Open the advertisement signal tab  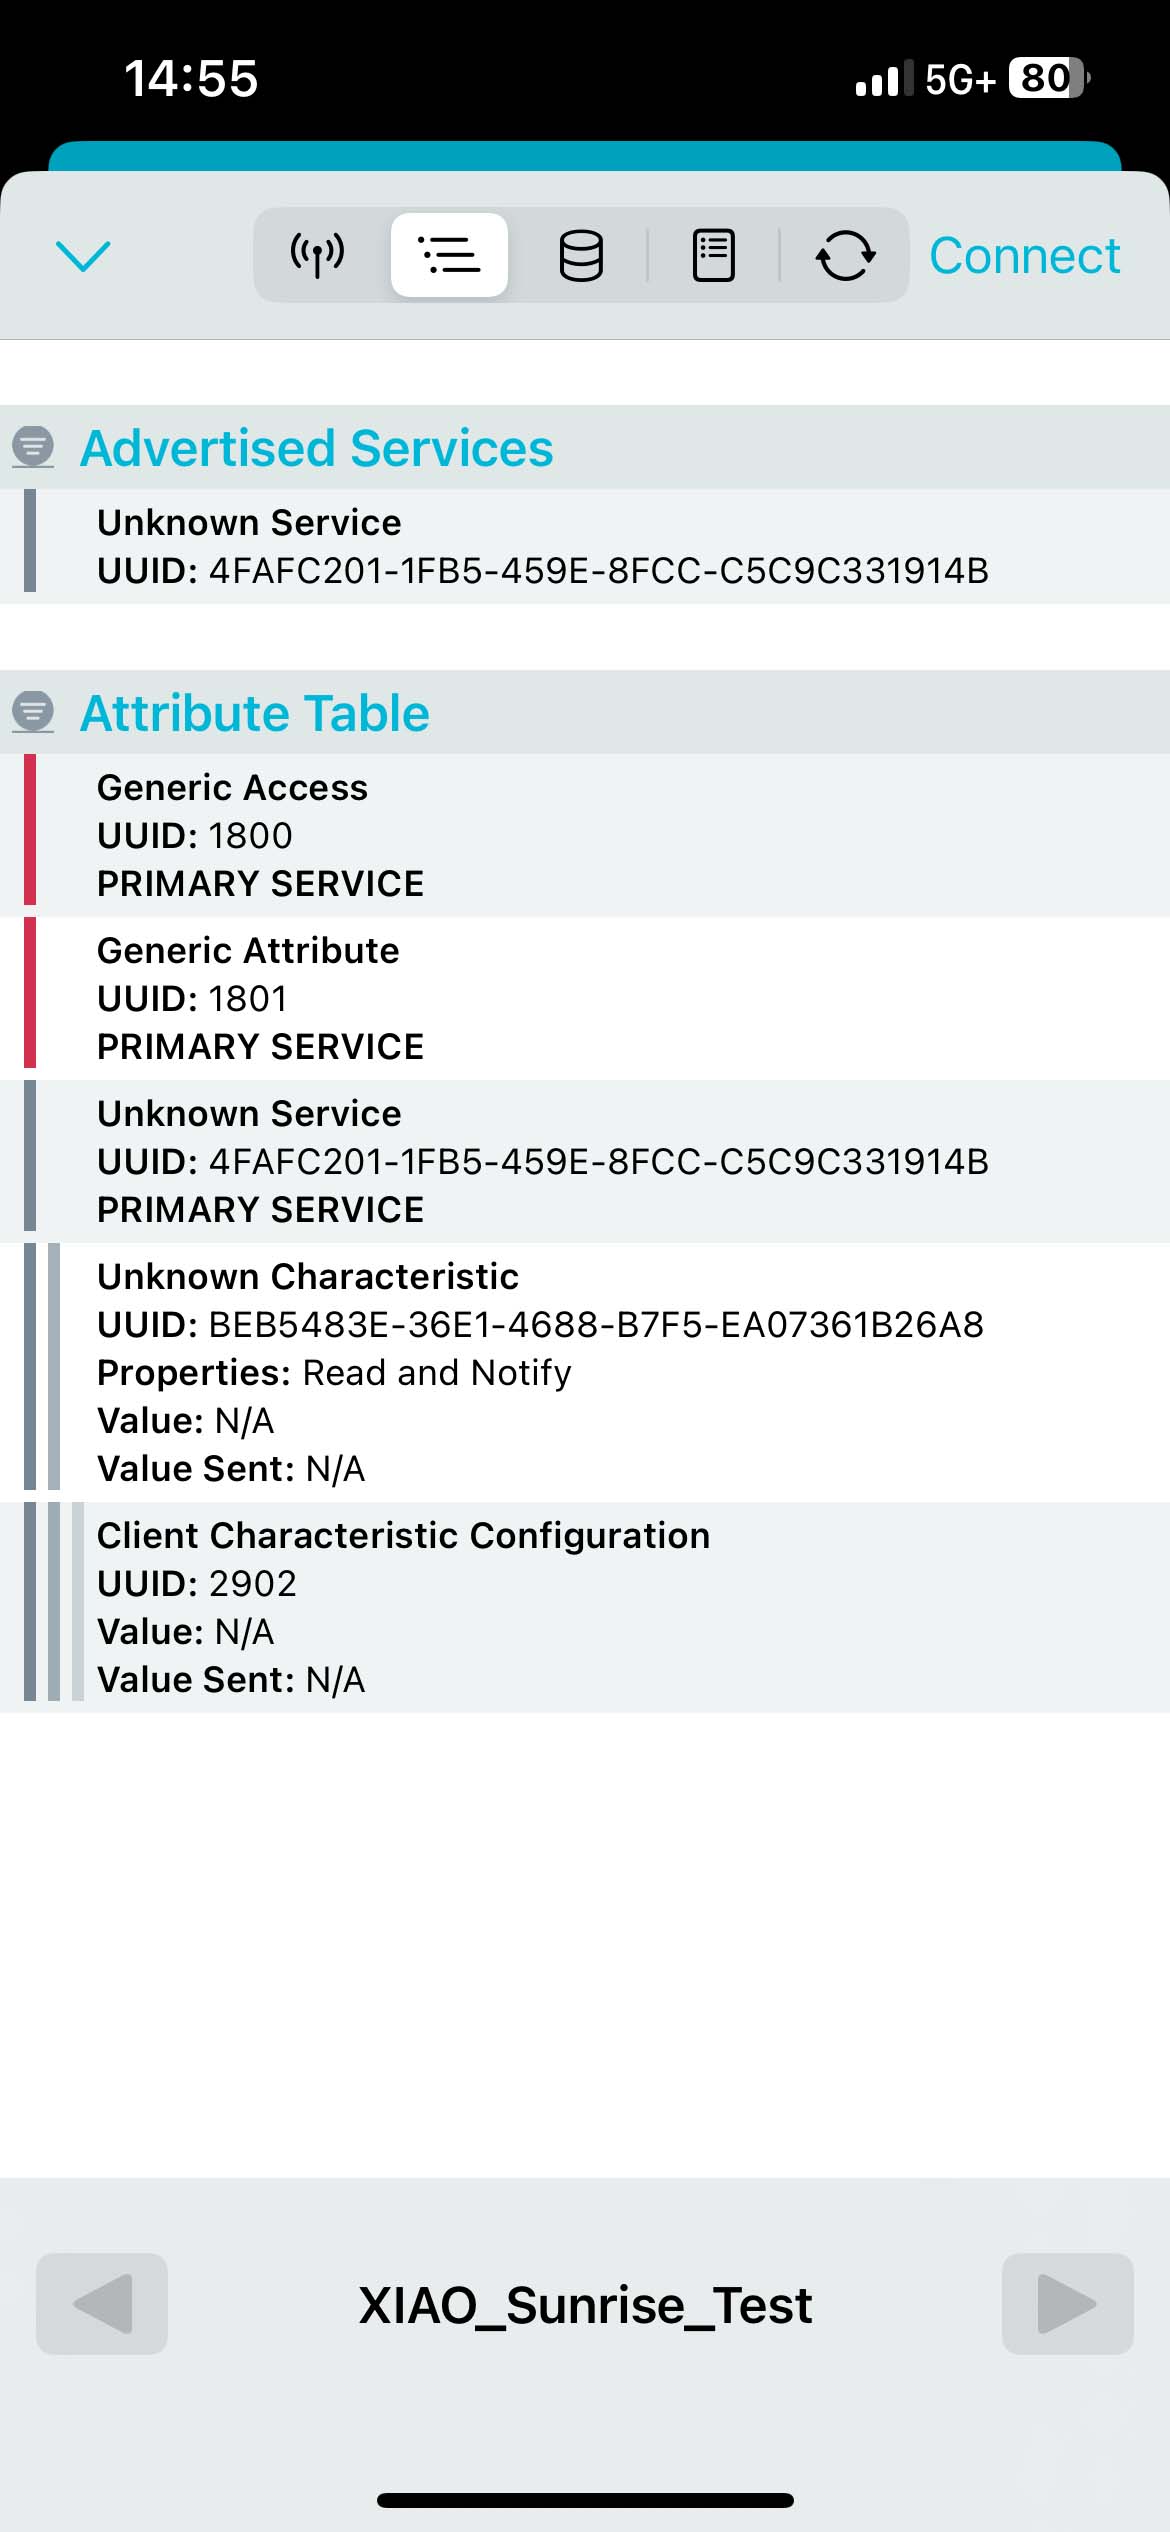coord(318,255)
